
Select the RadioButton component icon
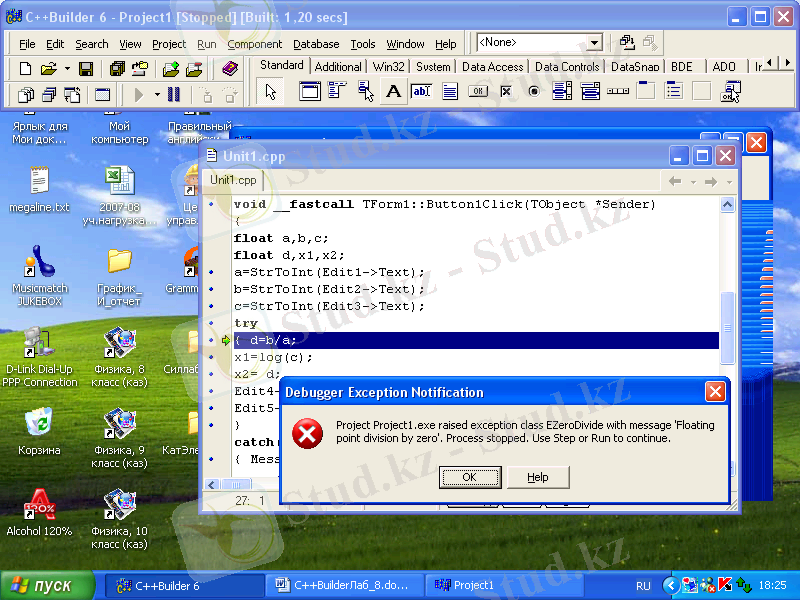534,92
